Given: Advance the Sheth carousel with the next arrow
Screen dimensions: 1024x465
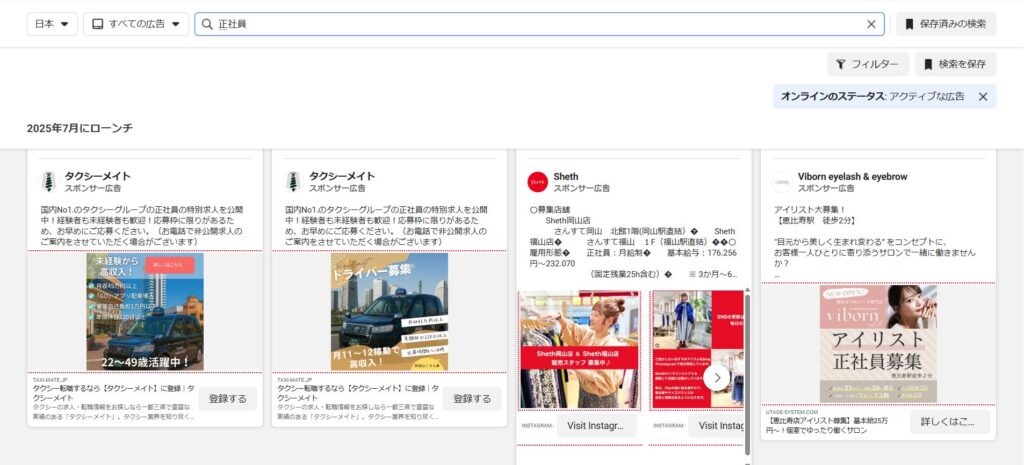Looking at the screenshot, I should pyautogui.click(x=716, y=377).
